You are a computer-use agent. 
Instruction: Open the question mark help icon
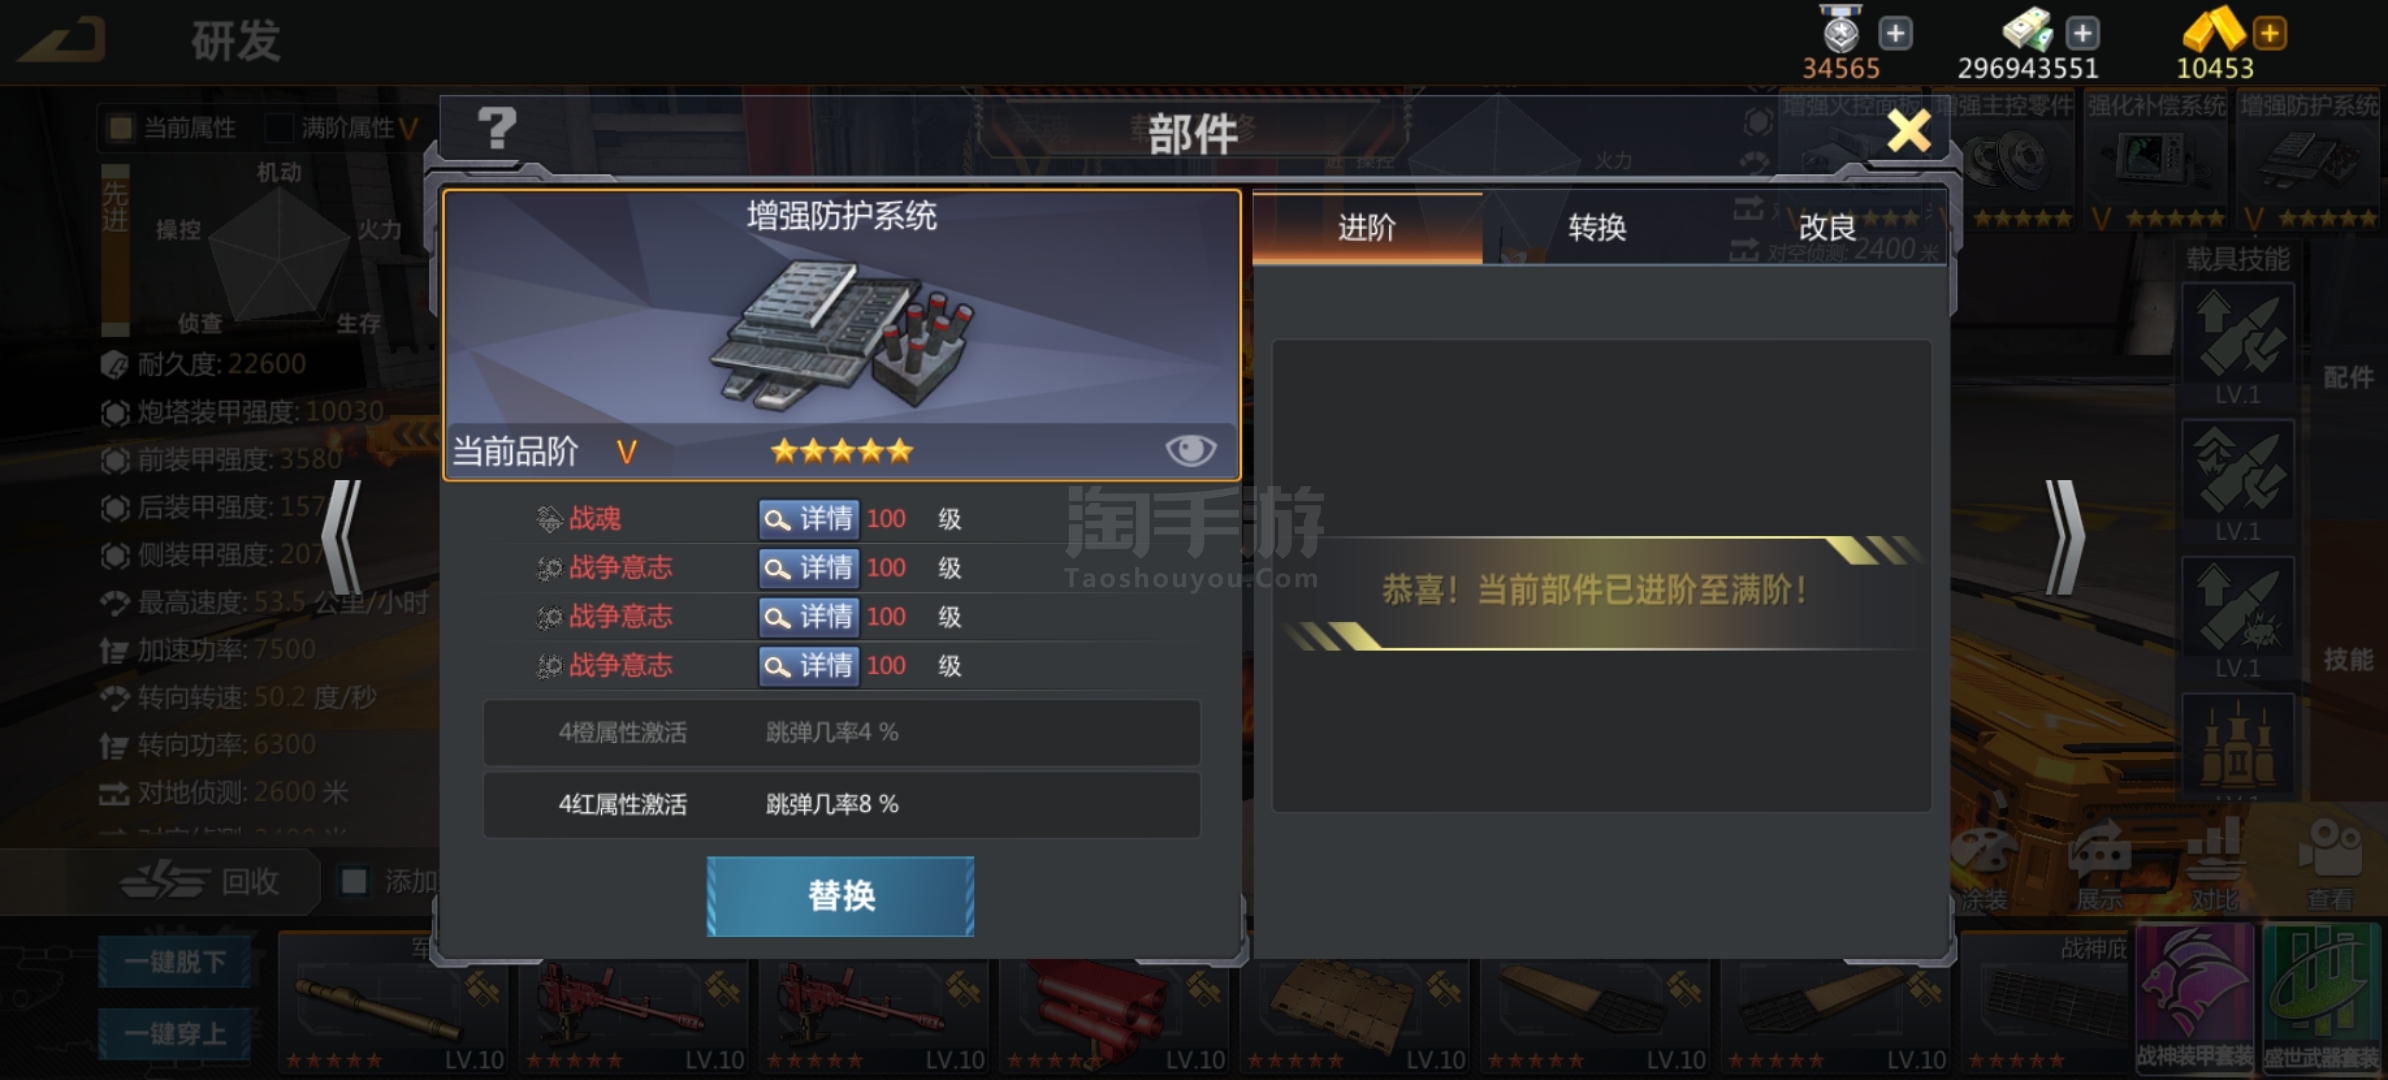pyautogui.click(x=497, y=129)
